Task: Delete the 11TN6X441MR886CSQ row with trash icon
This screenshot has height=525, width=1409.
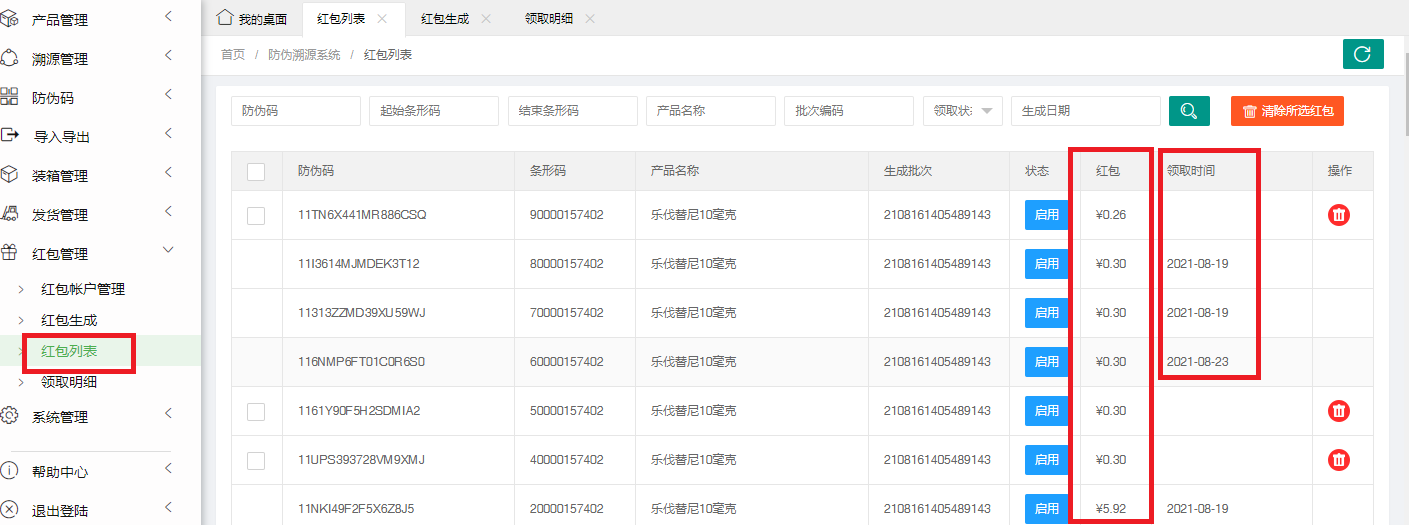Action: (1338, 215)
